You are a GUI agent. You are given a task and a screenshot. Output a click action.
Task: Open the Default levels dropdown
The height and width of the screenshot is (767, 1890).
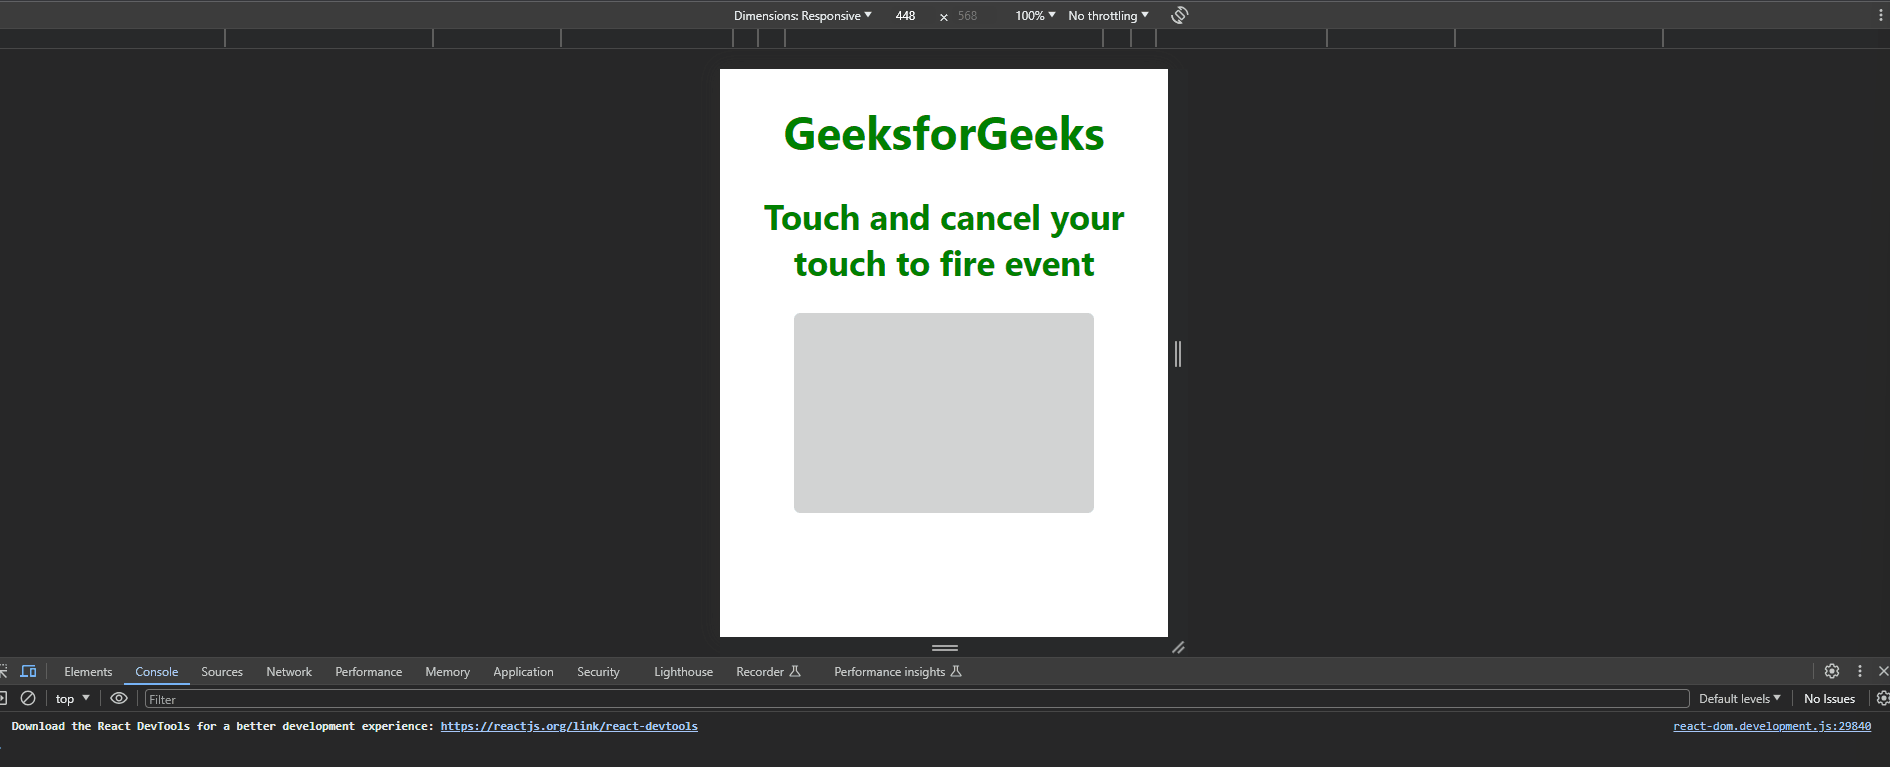(1740, 698)
